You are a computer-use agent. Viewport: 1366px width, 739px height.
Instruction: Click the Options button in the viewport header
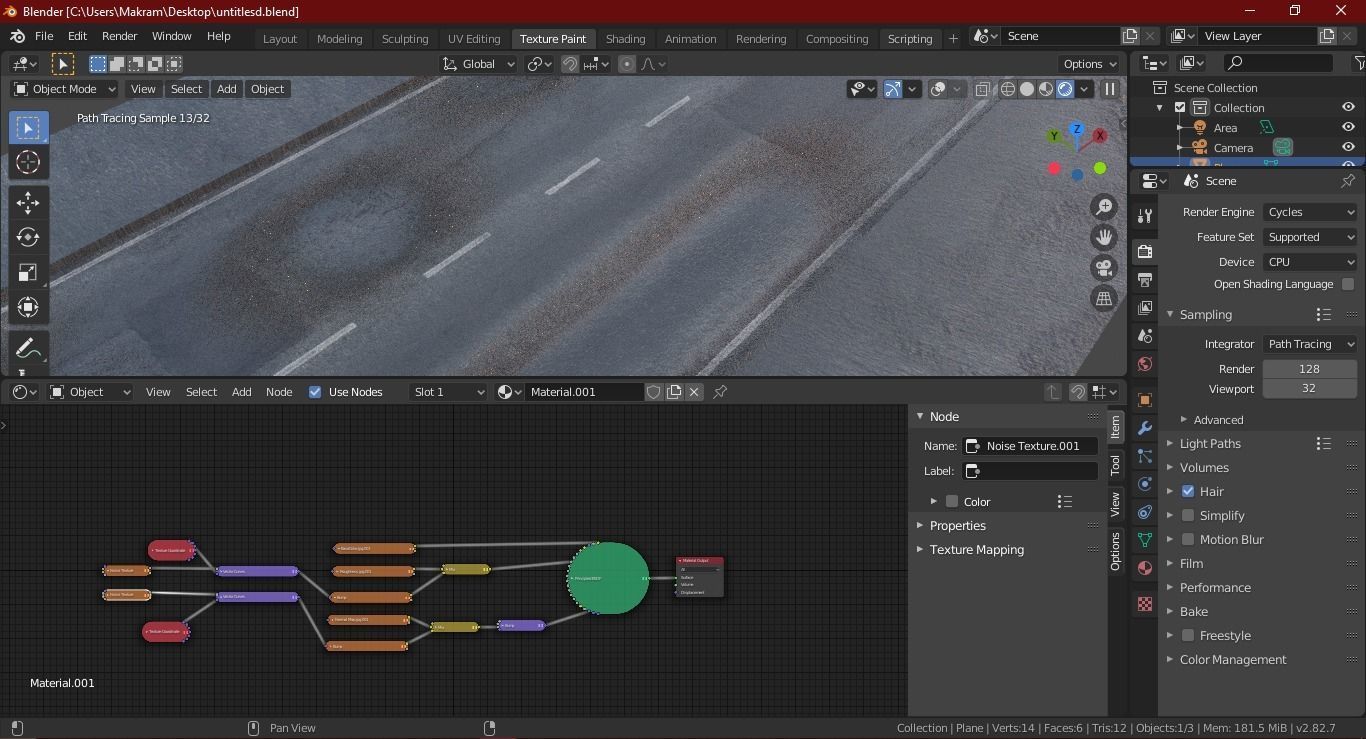click(1088, 63)
